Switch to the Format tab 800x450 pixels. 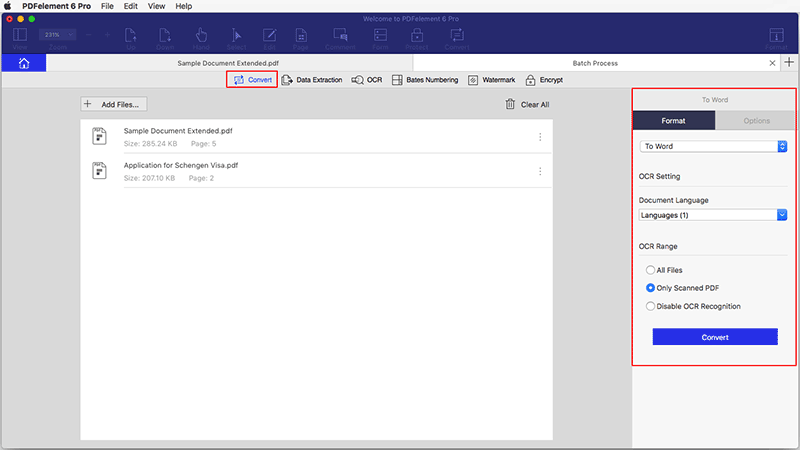(673, 121)
